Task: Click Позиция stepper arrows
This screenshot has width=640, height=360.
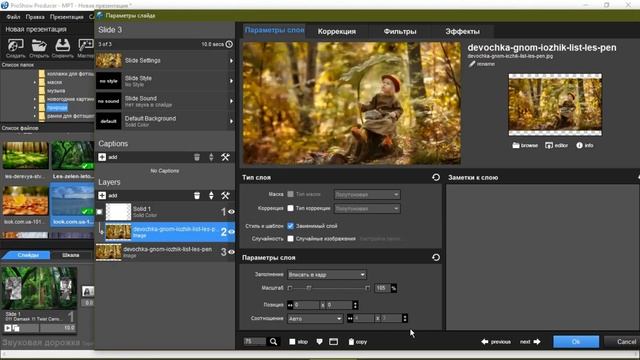Action: pyautogui.click(x=355, y=305)
